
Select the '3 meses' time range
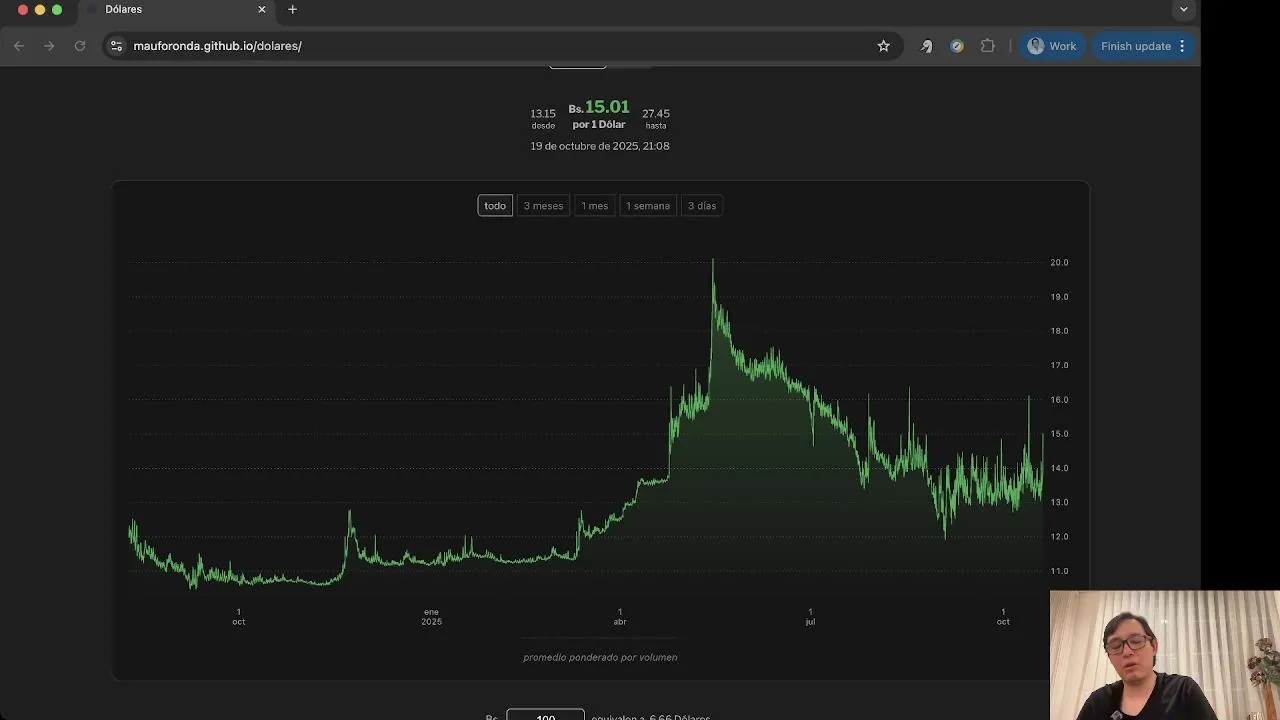coord(543,206)
